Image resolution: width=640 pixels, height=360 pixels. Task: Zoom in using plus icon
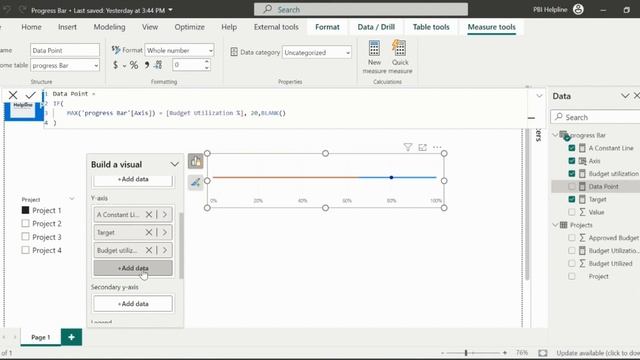click(505, 353)
